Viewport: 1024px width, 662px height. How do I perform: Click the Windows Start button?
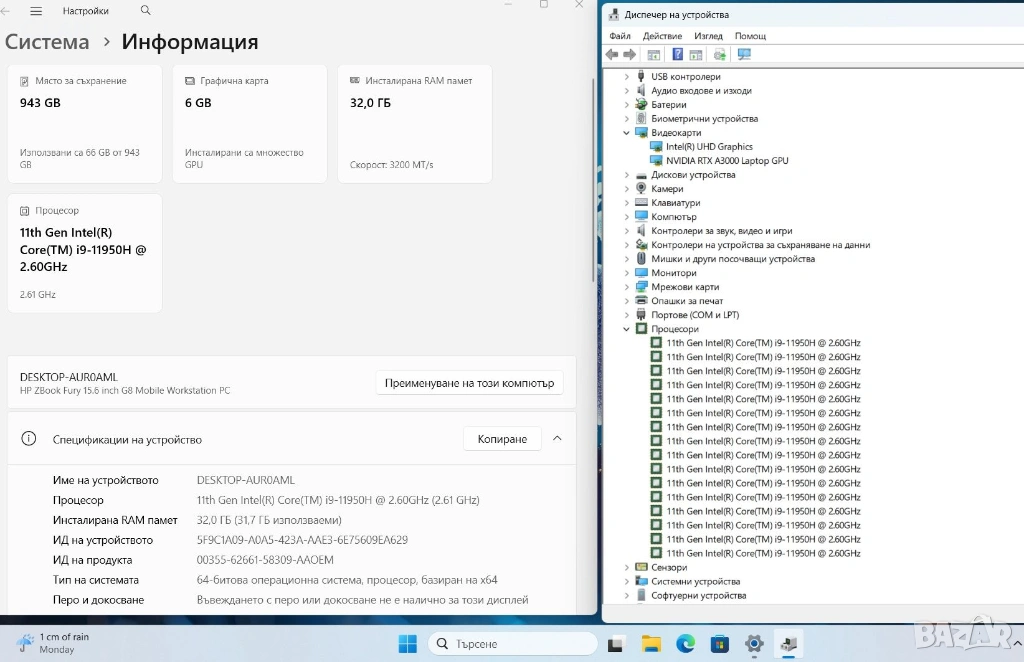(408, 644)
